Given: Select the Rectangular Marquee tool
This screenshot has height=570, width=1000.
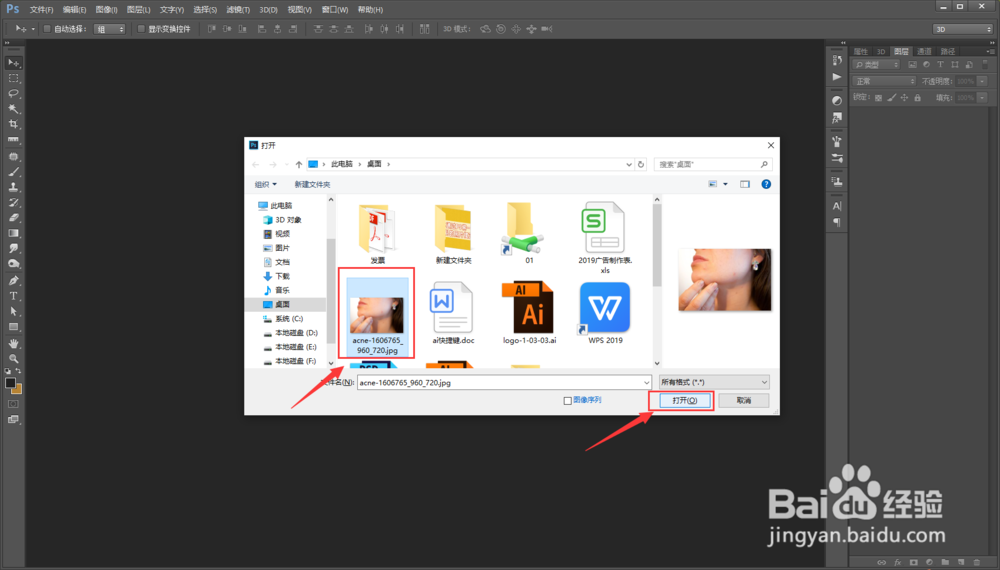Looking at the screenshot, I should [13, 78].
